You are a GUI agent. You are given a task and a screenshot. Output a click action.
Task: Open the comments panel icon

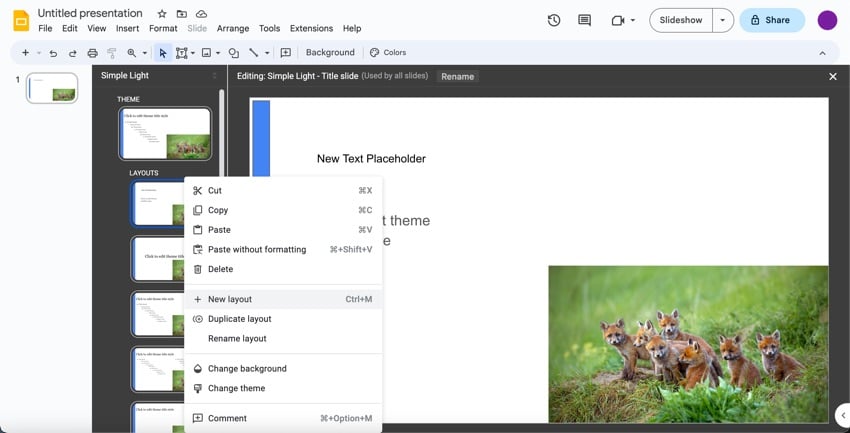(584, 20)
